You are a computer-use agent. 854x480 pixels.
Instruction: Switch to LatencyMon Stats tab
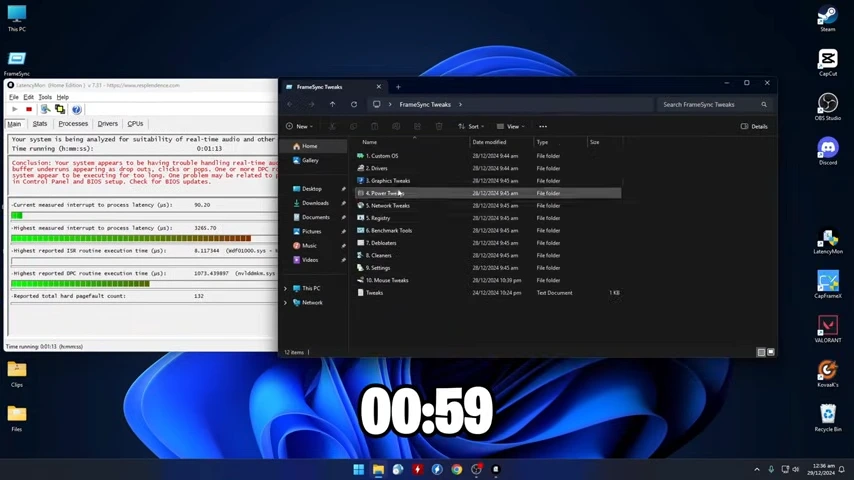[40, 124]
